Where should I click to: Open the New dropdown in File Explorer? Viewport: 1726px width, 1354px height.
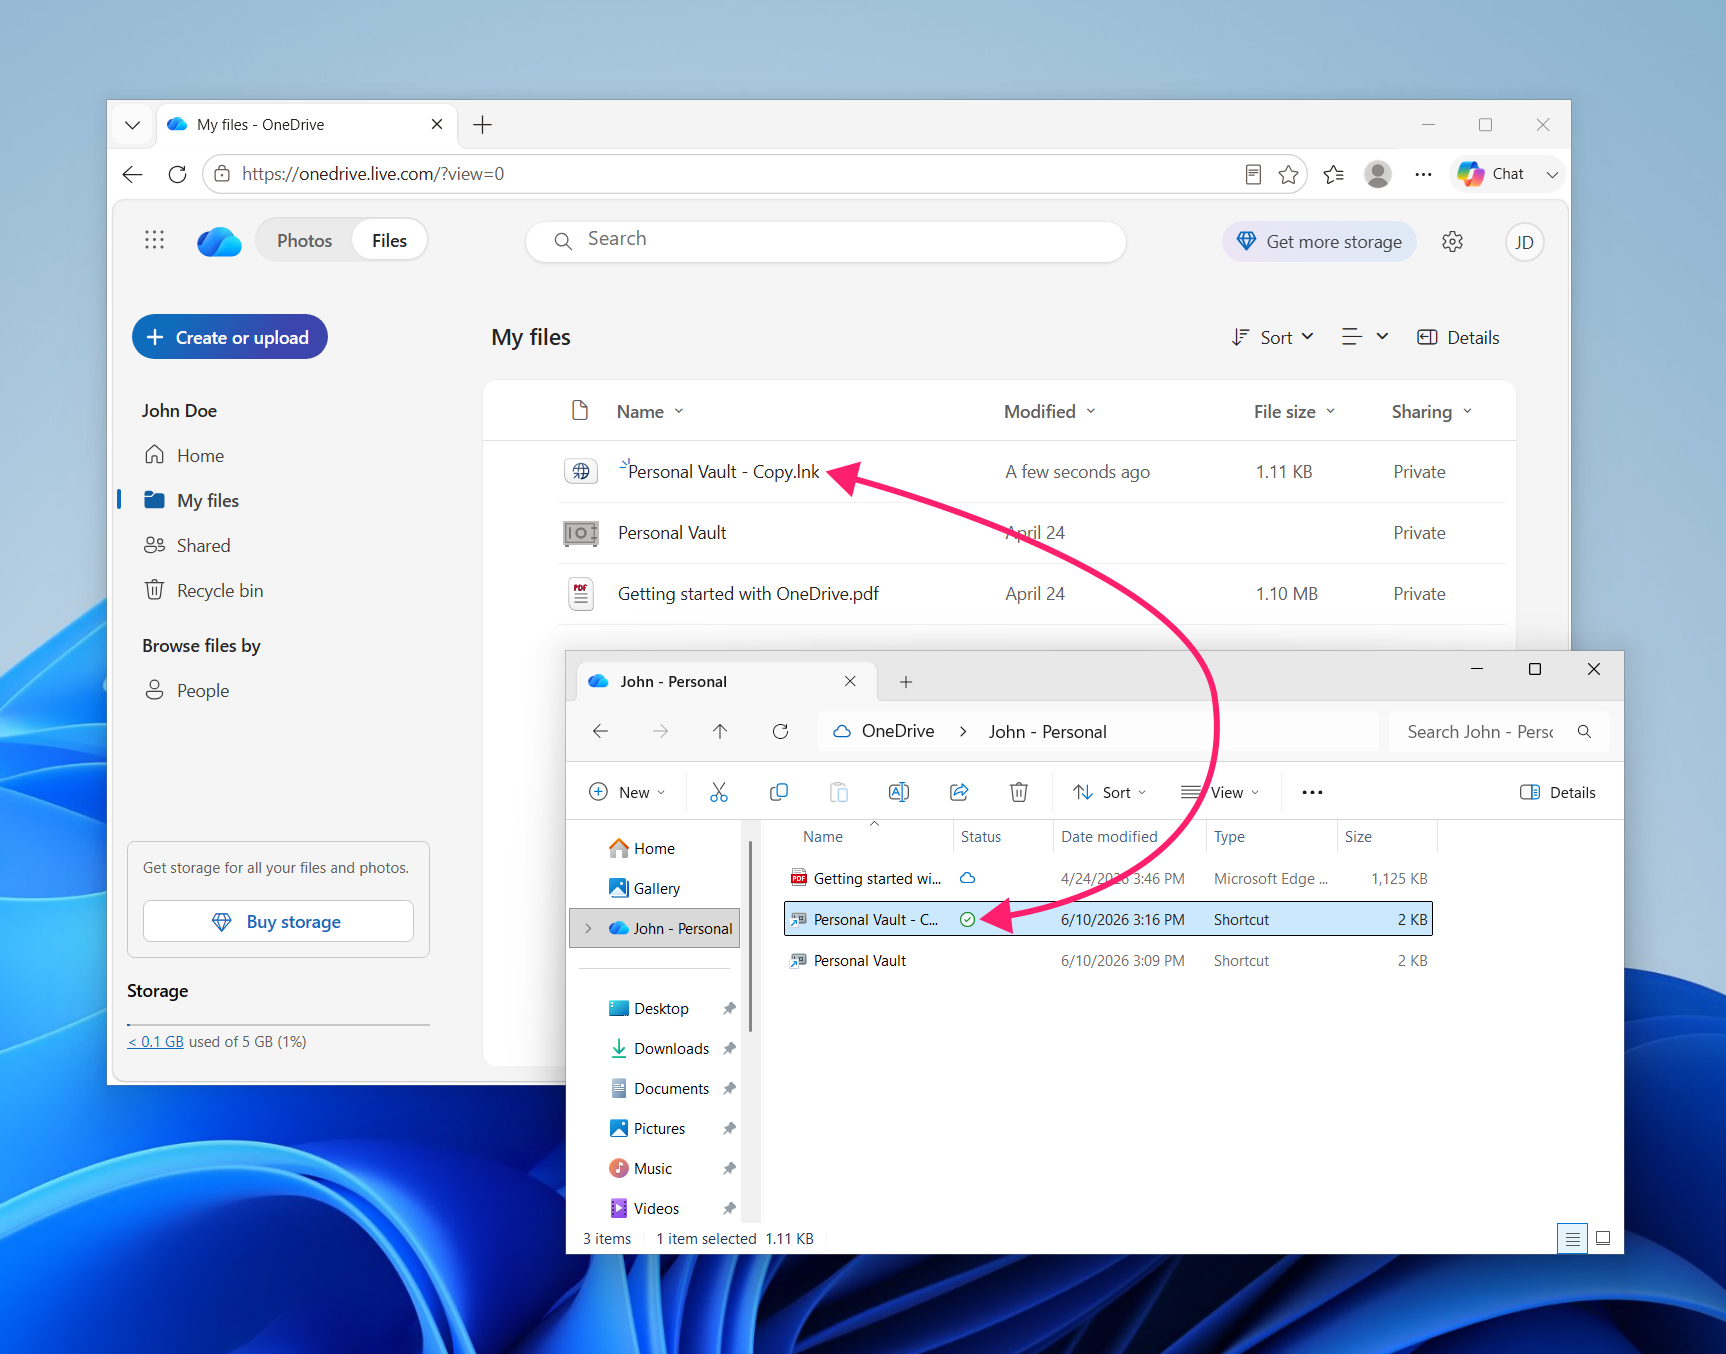tap(627, 792)
